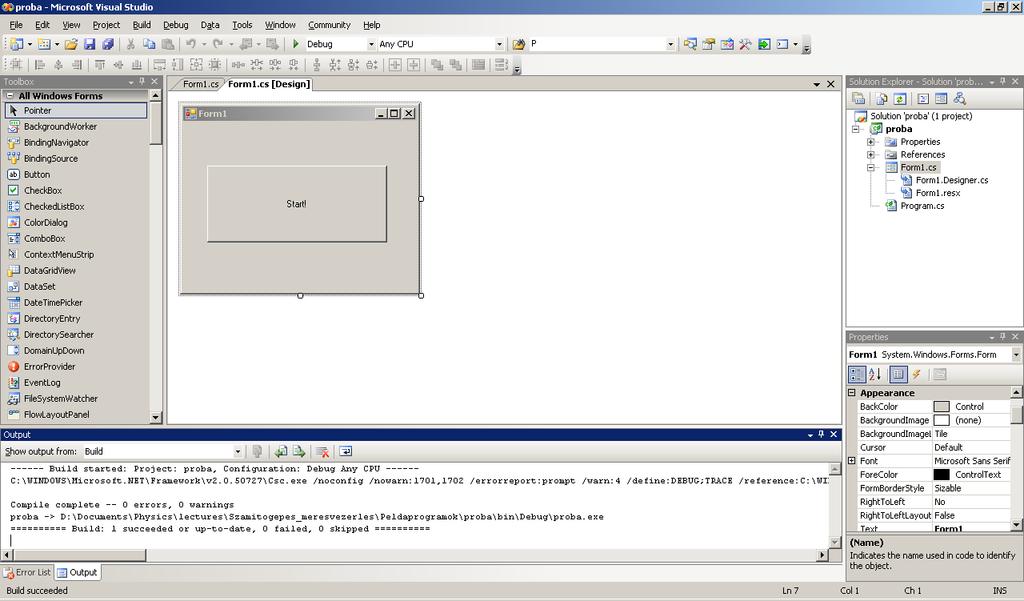Toggle Categorized view in Properties panel

857,374
